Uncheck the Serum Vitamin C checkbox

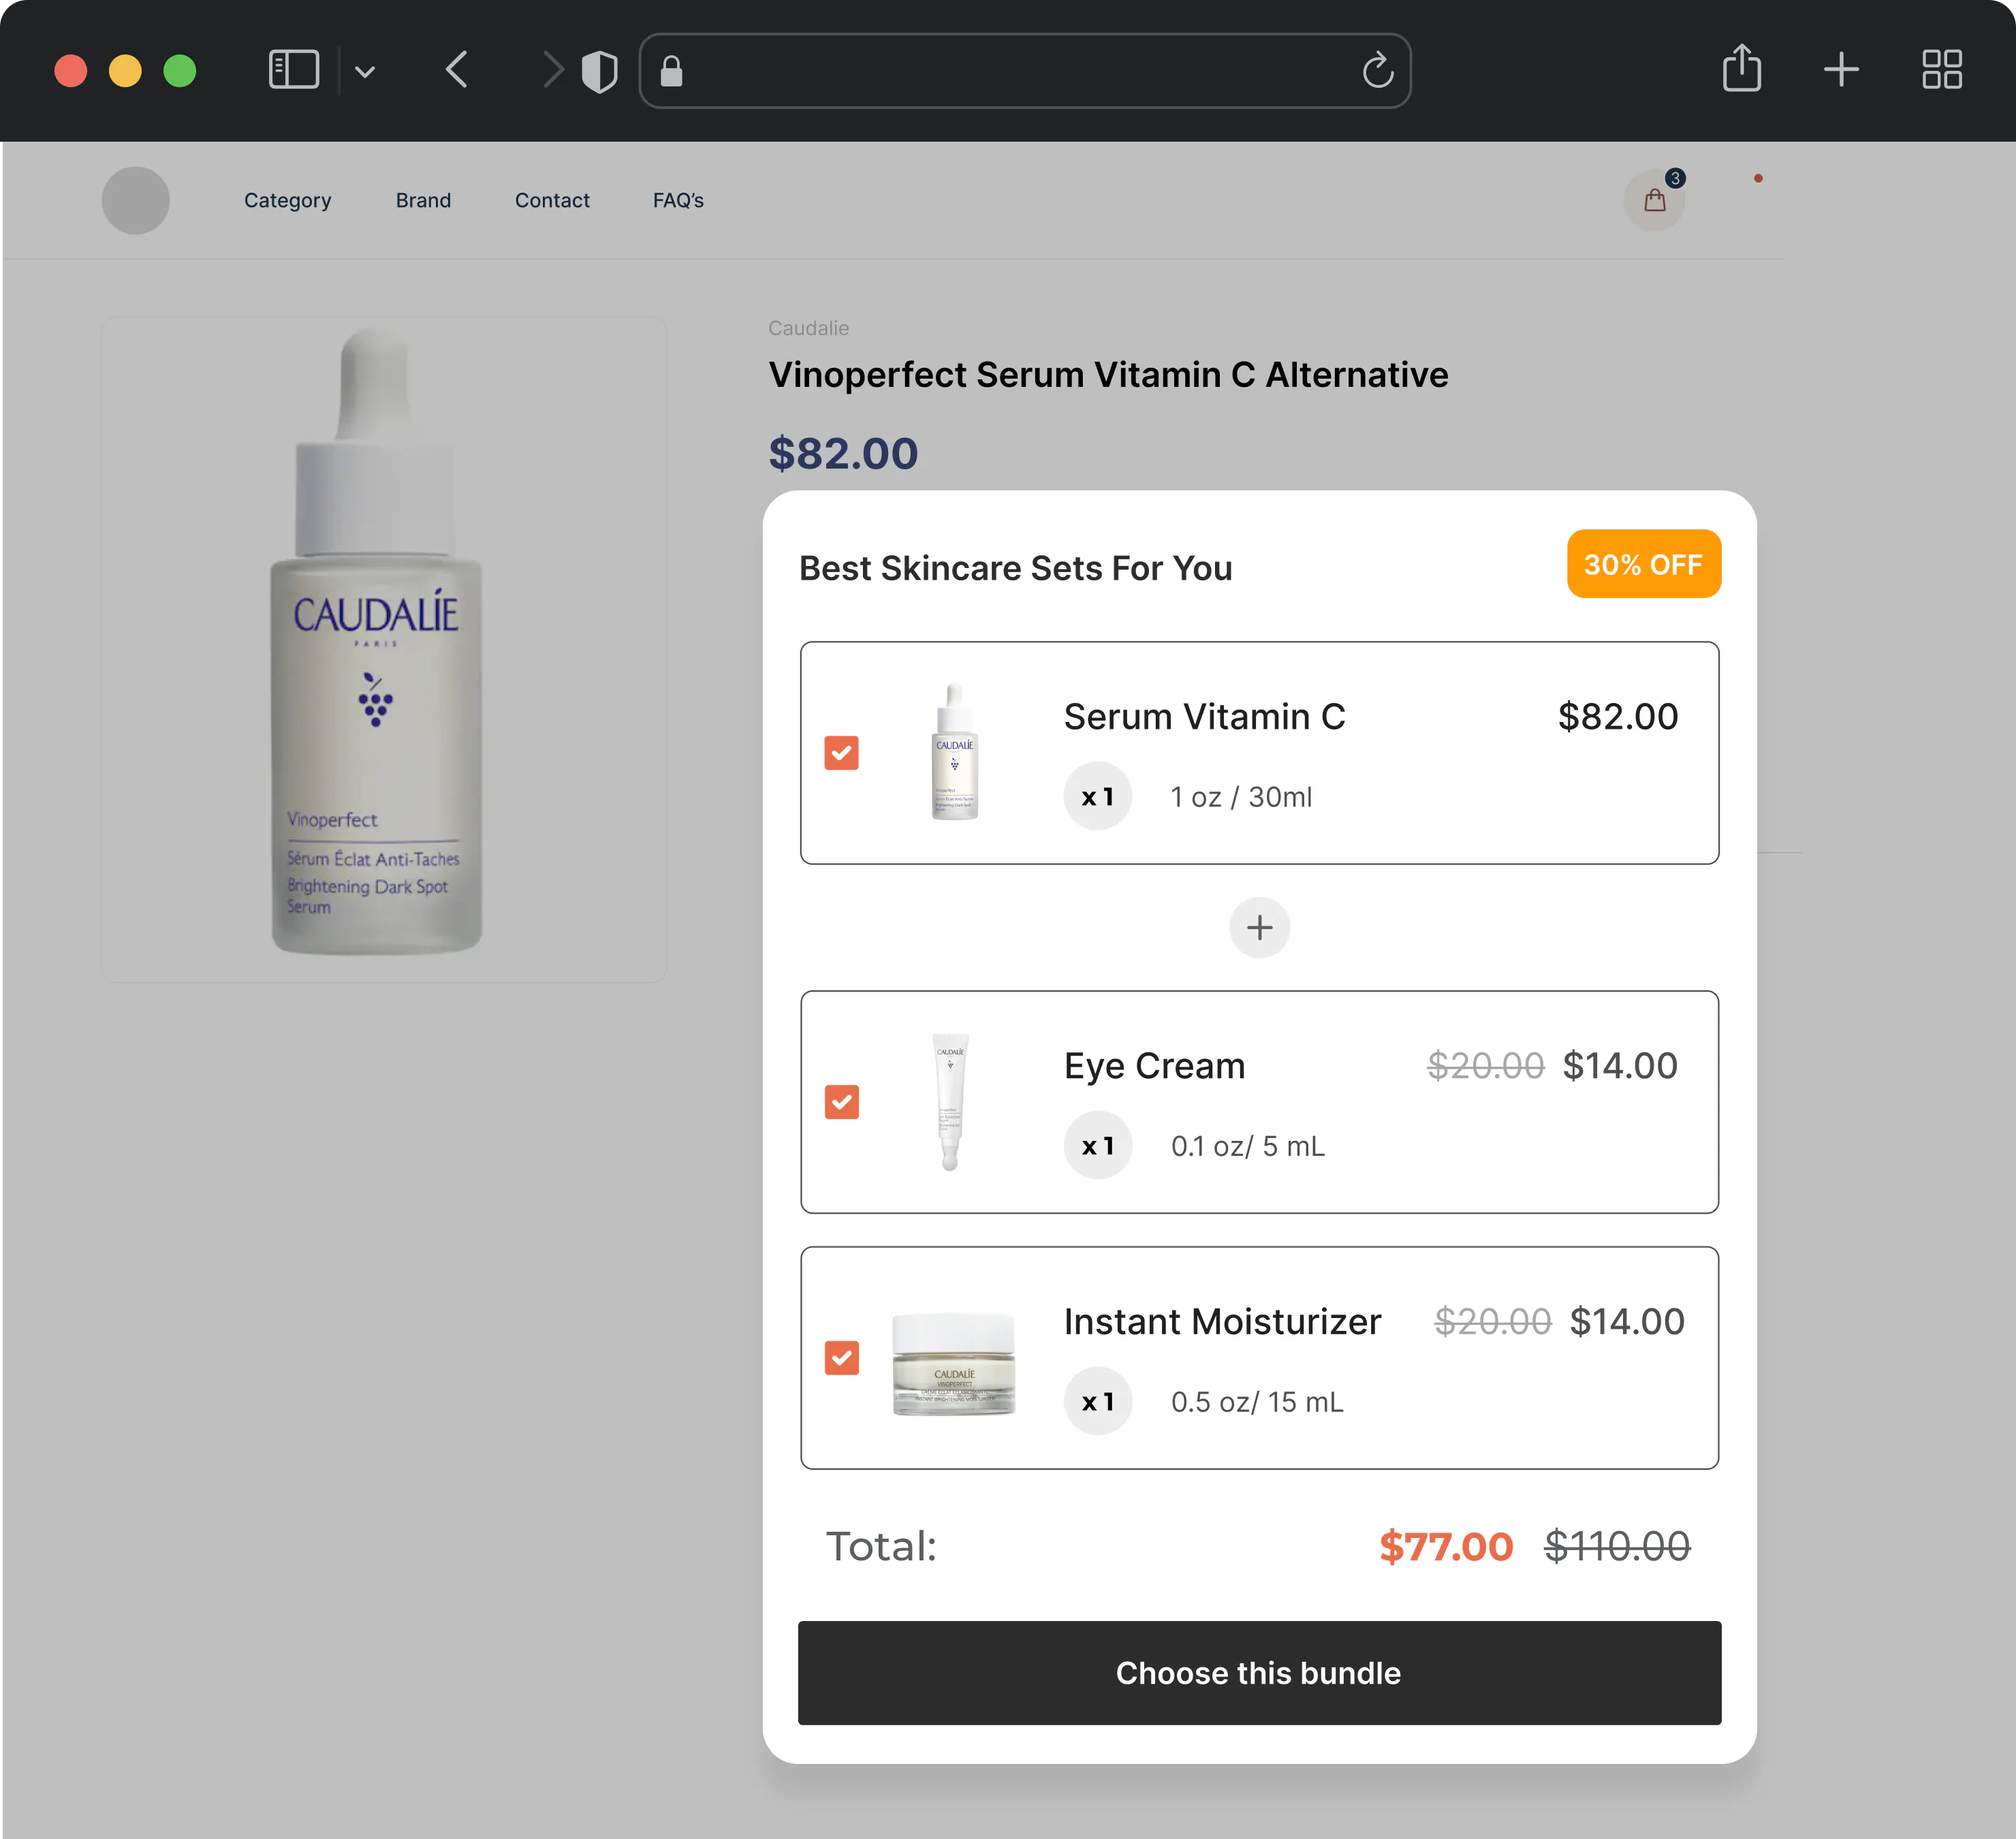(841, 753)
